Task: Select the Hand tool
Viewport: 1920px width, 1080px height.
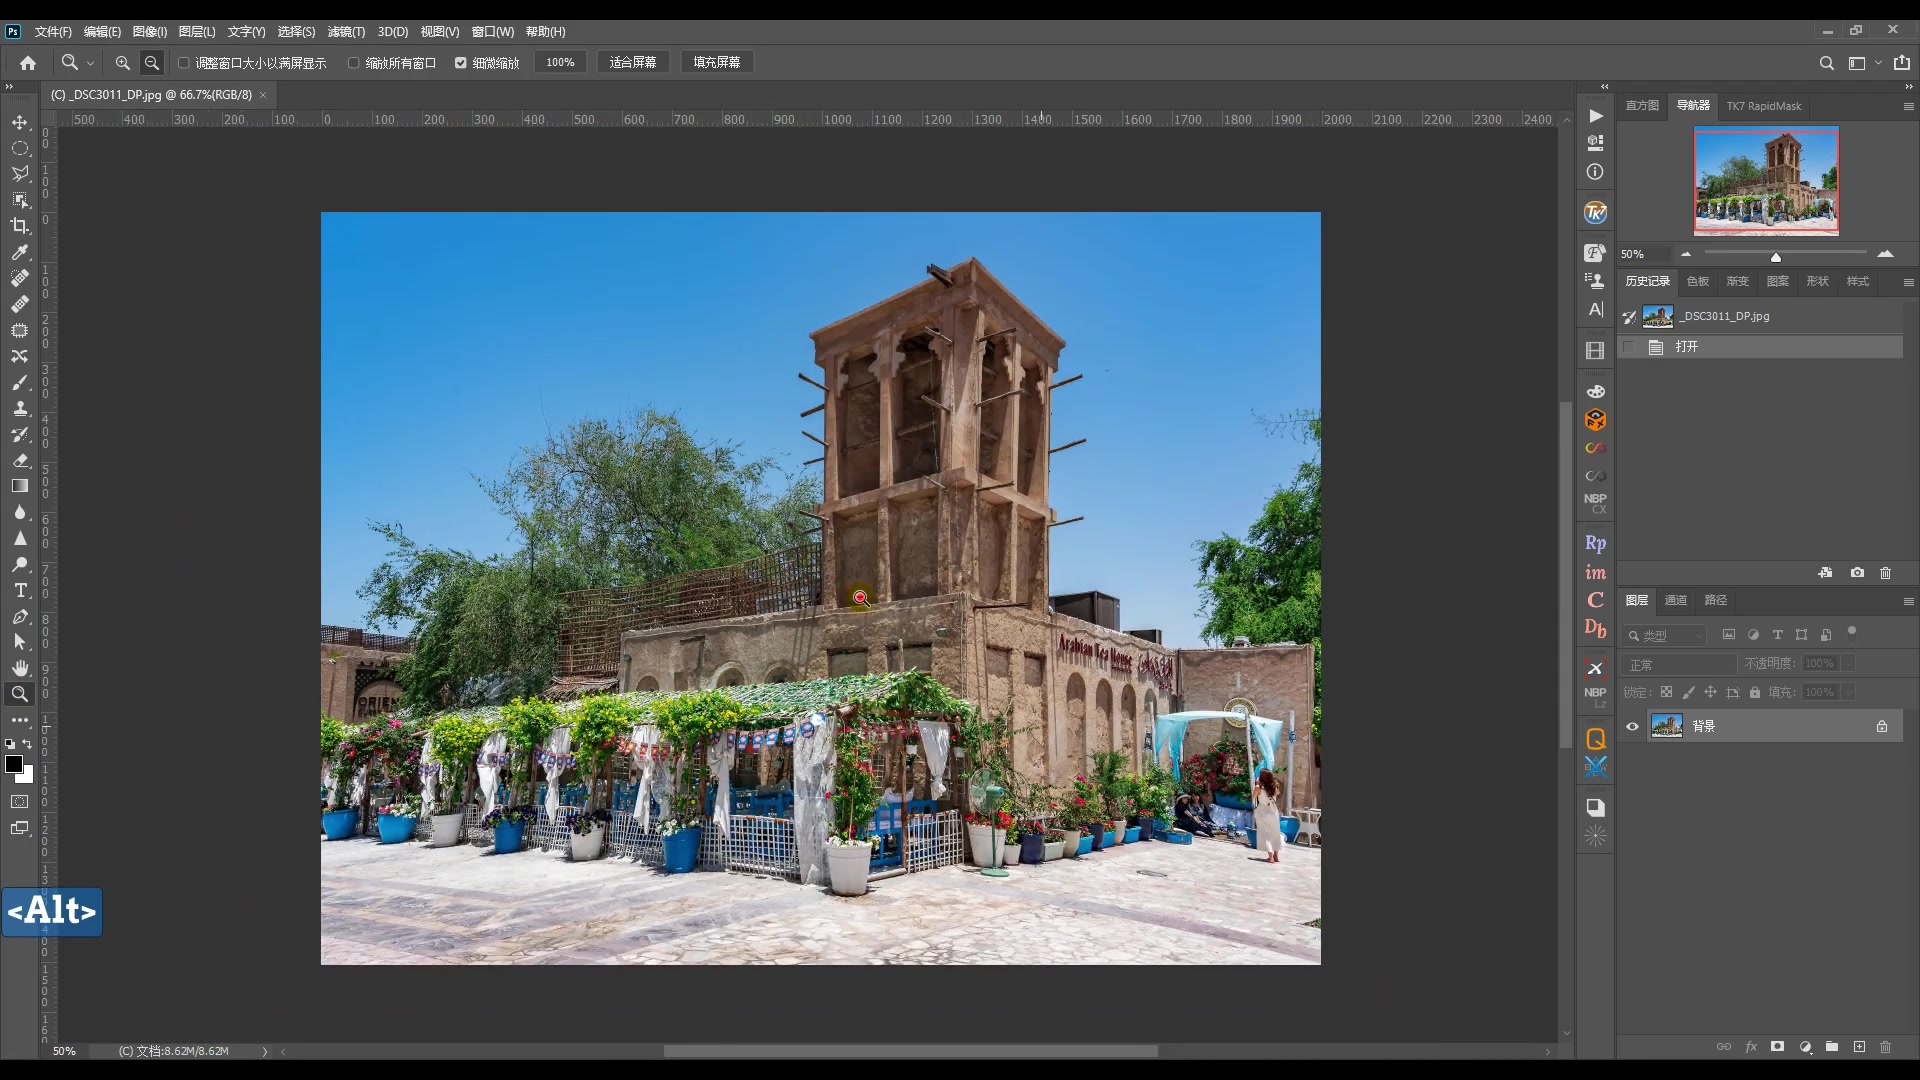Action: coord(20,667)
